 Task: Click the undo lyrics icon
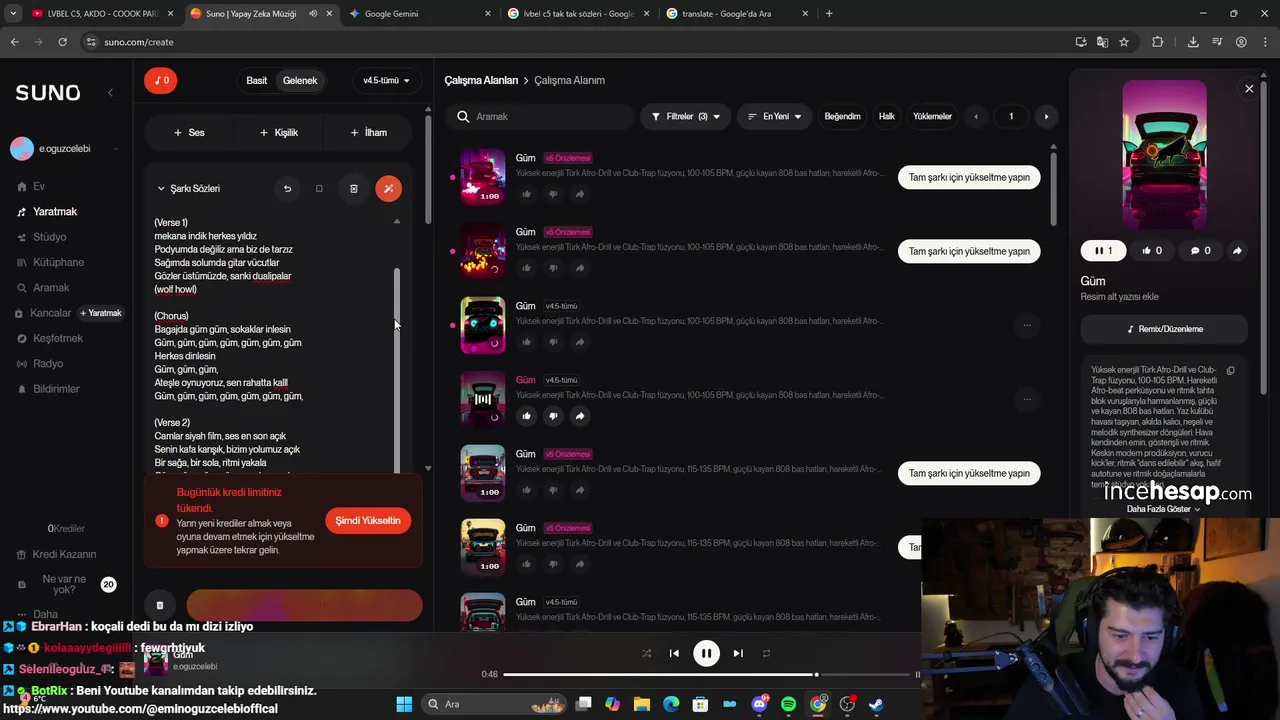pos(287,188)
